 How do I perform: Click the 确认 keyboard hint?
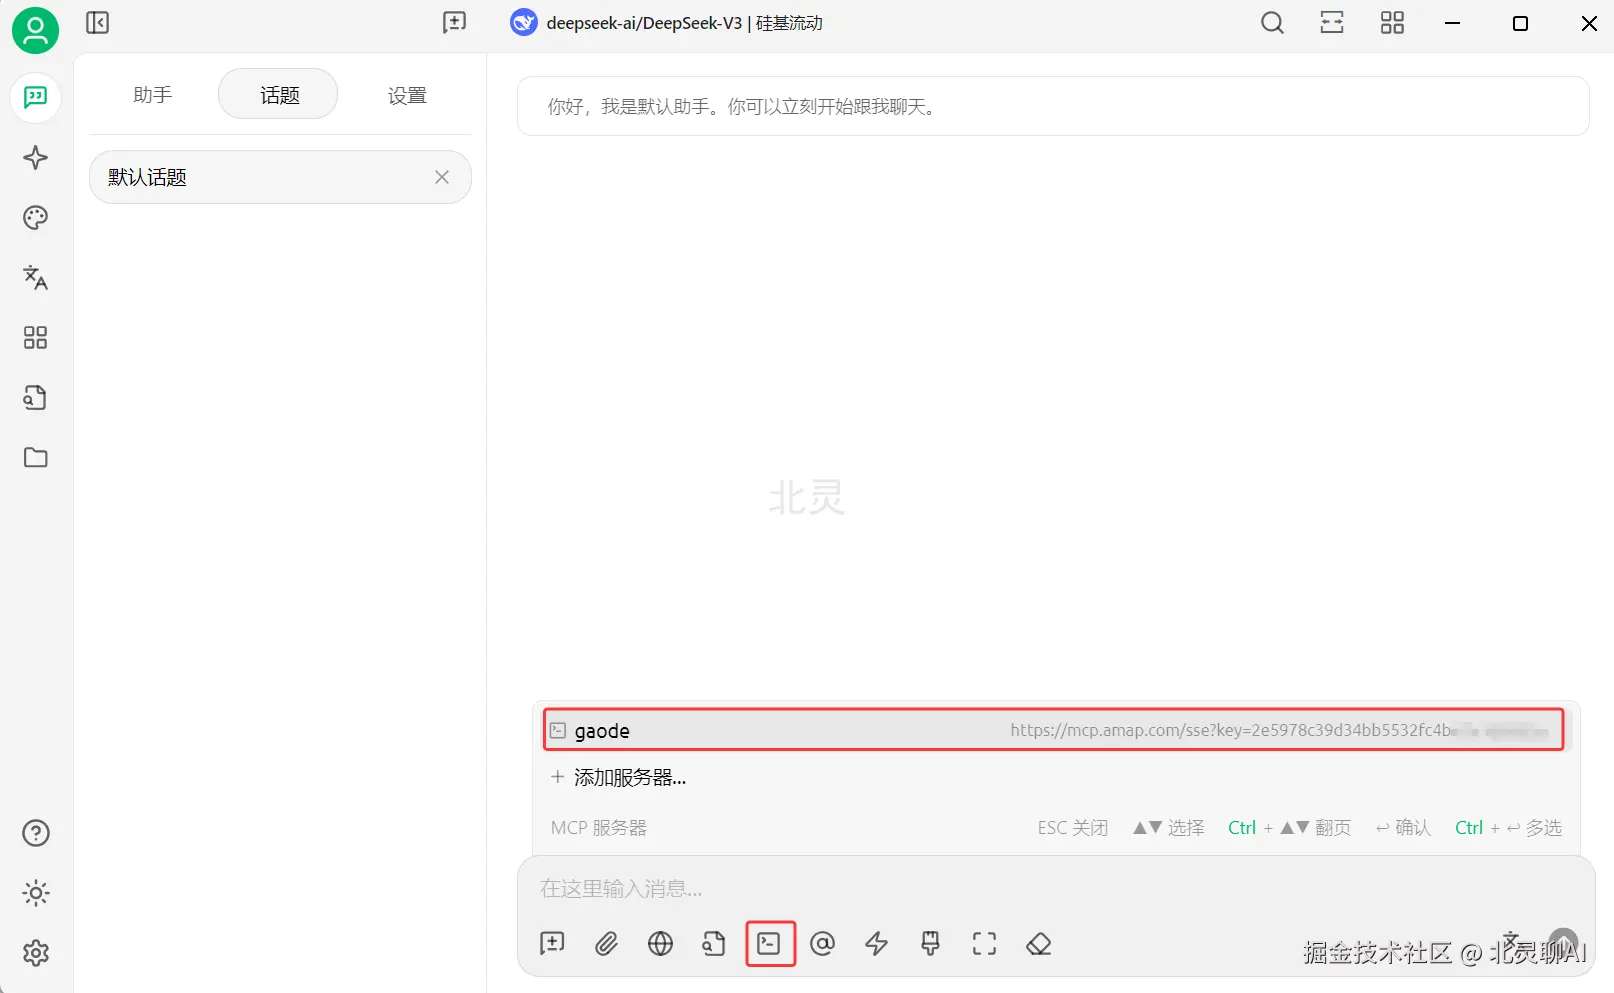tap(1403, 828)
